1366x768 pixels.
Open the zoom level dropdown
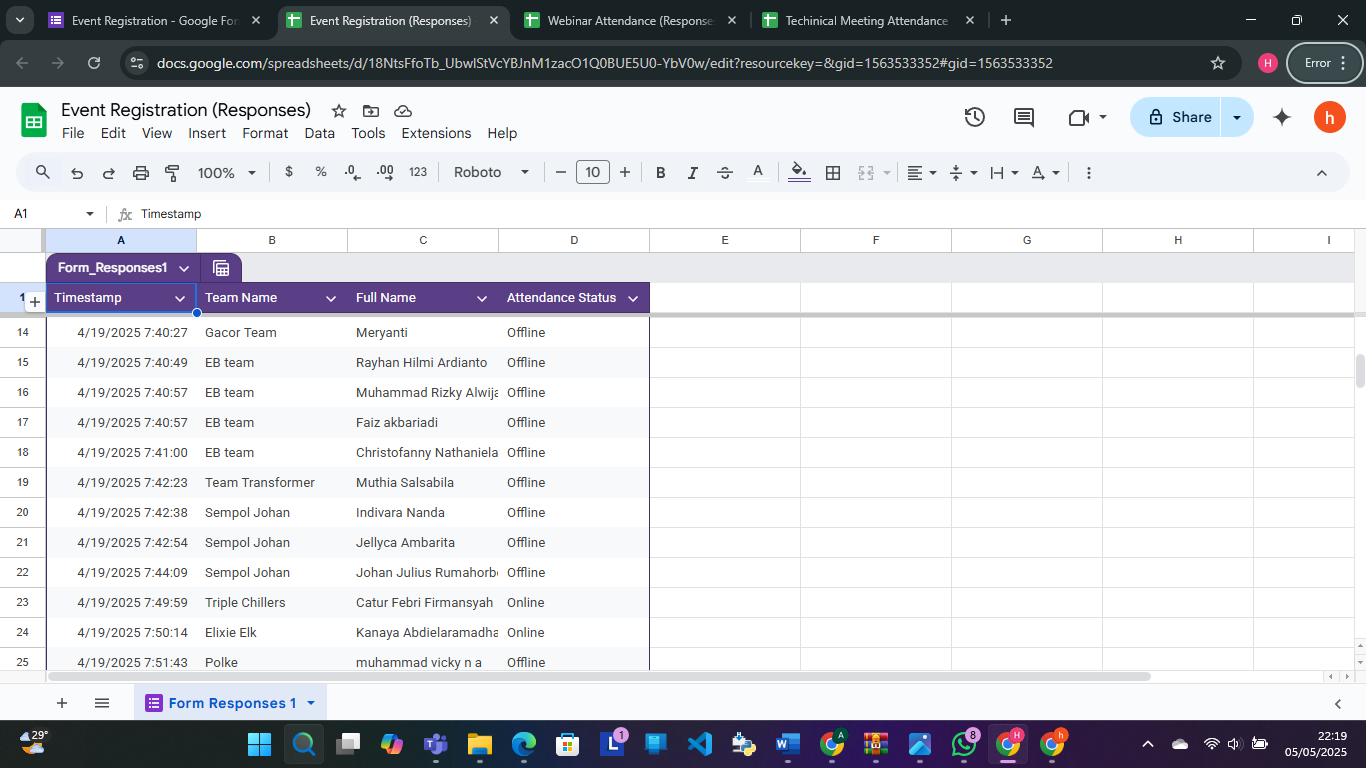[227, 173]
